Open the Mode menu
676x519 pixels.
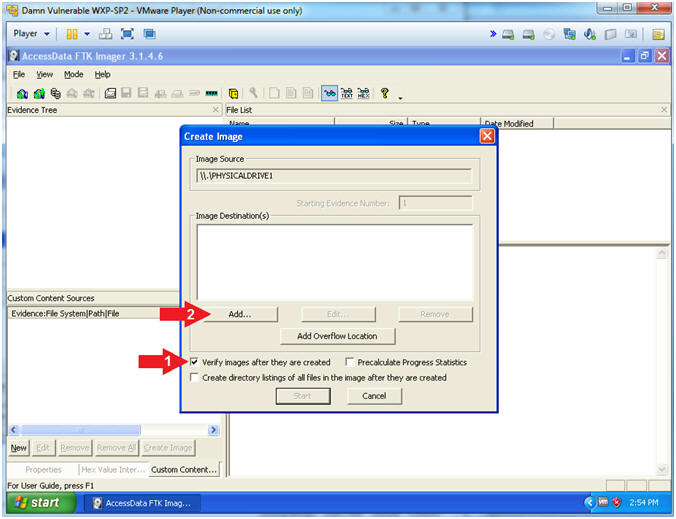pyautogui.click(x=73, y=75)
